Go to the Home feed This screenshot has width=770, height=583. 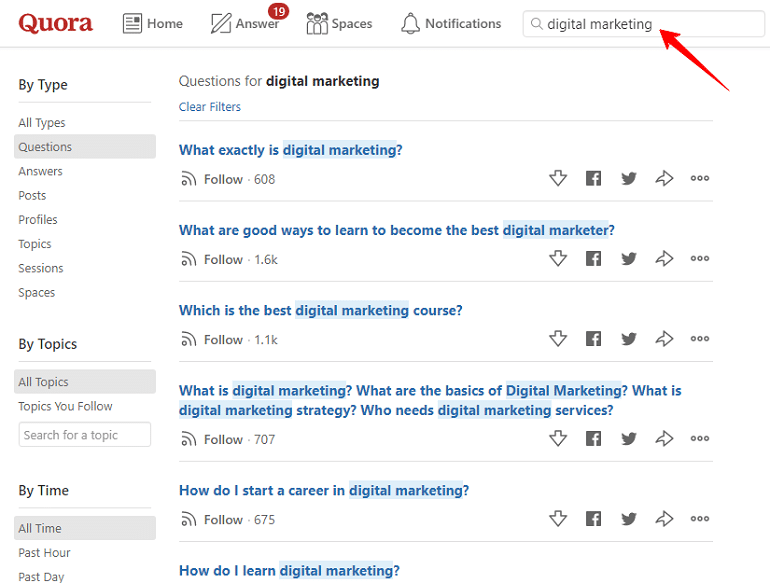pyautogui.click(x=153, y=24)
